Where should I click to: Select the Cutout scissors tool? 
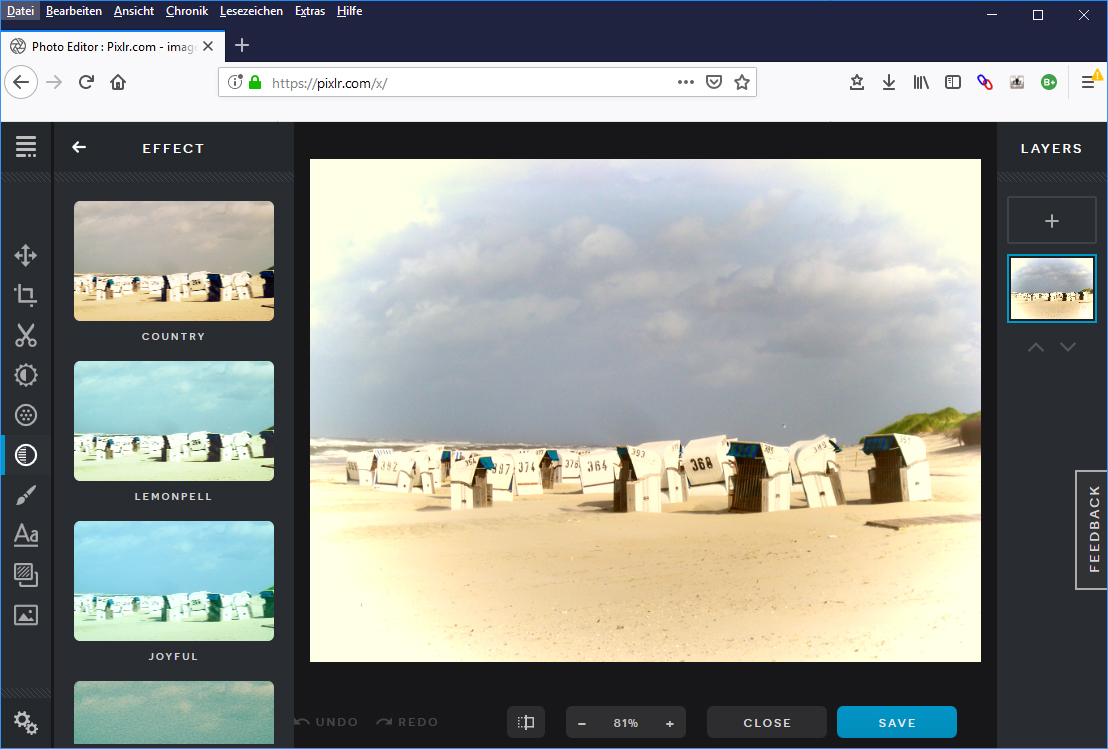(x=26, y=335)
